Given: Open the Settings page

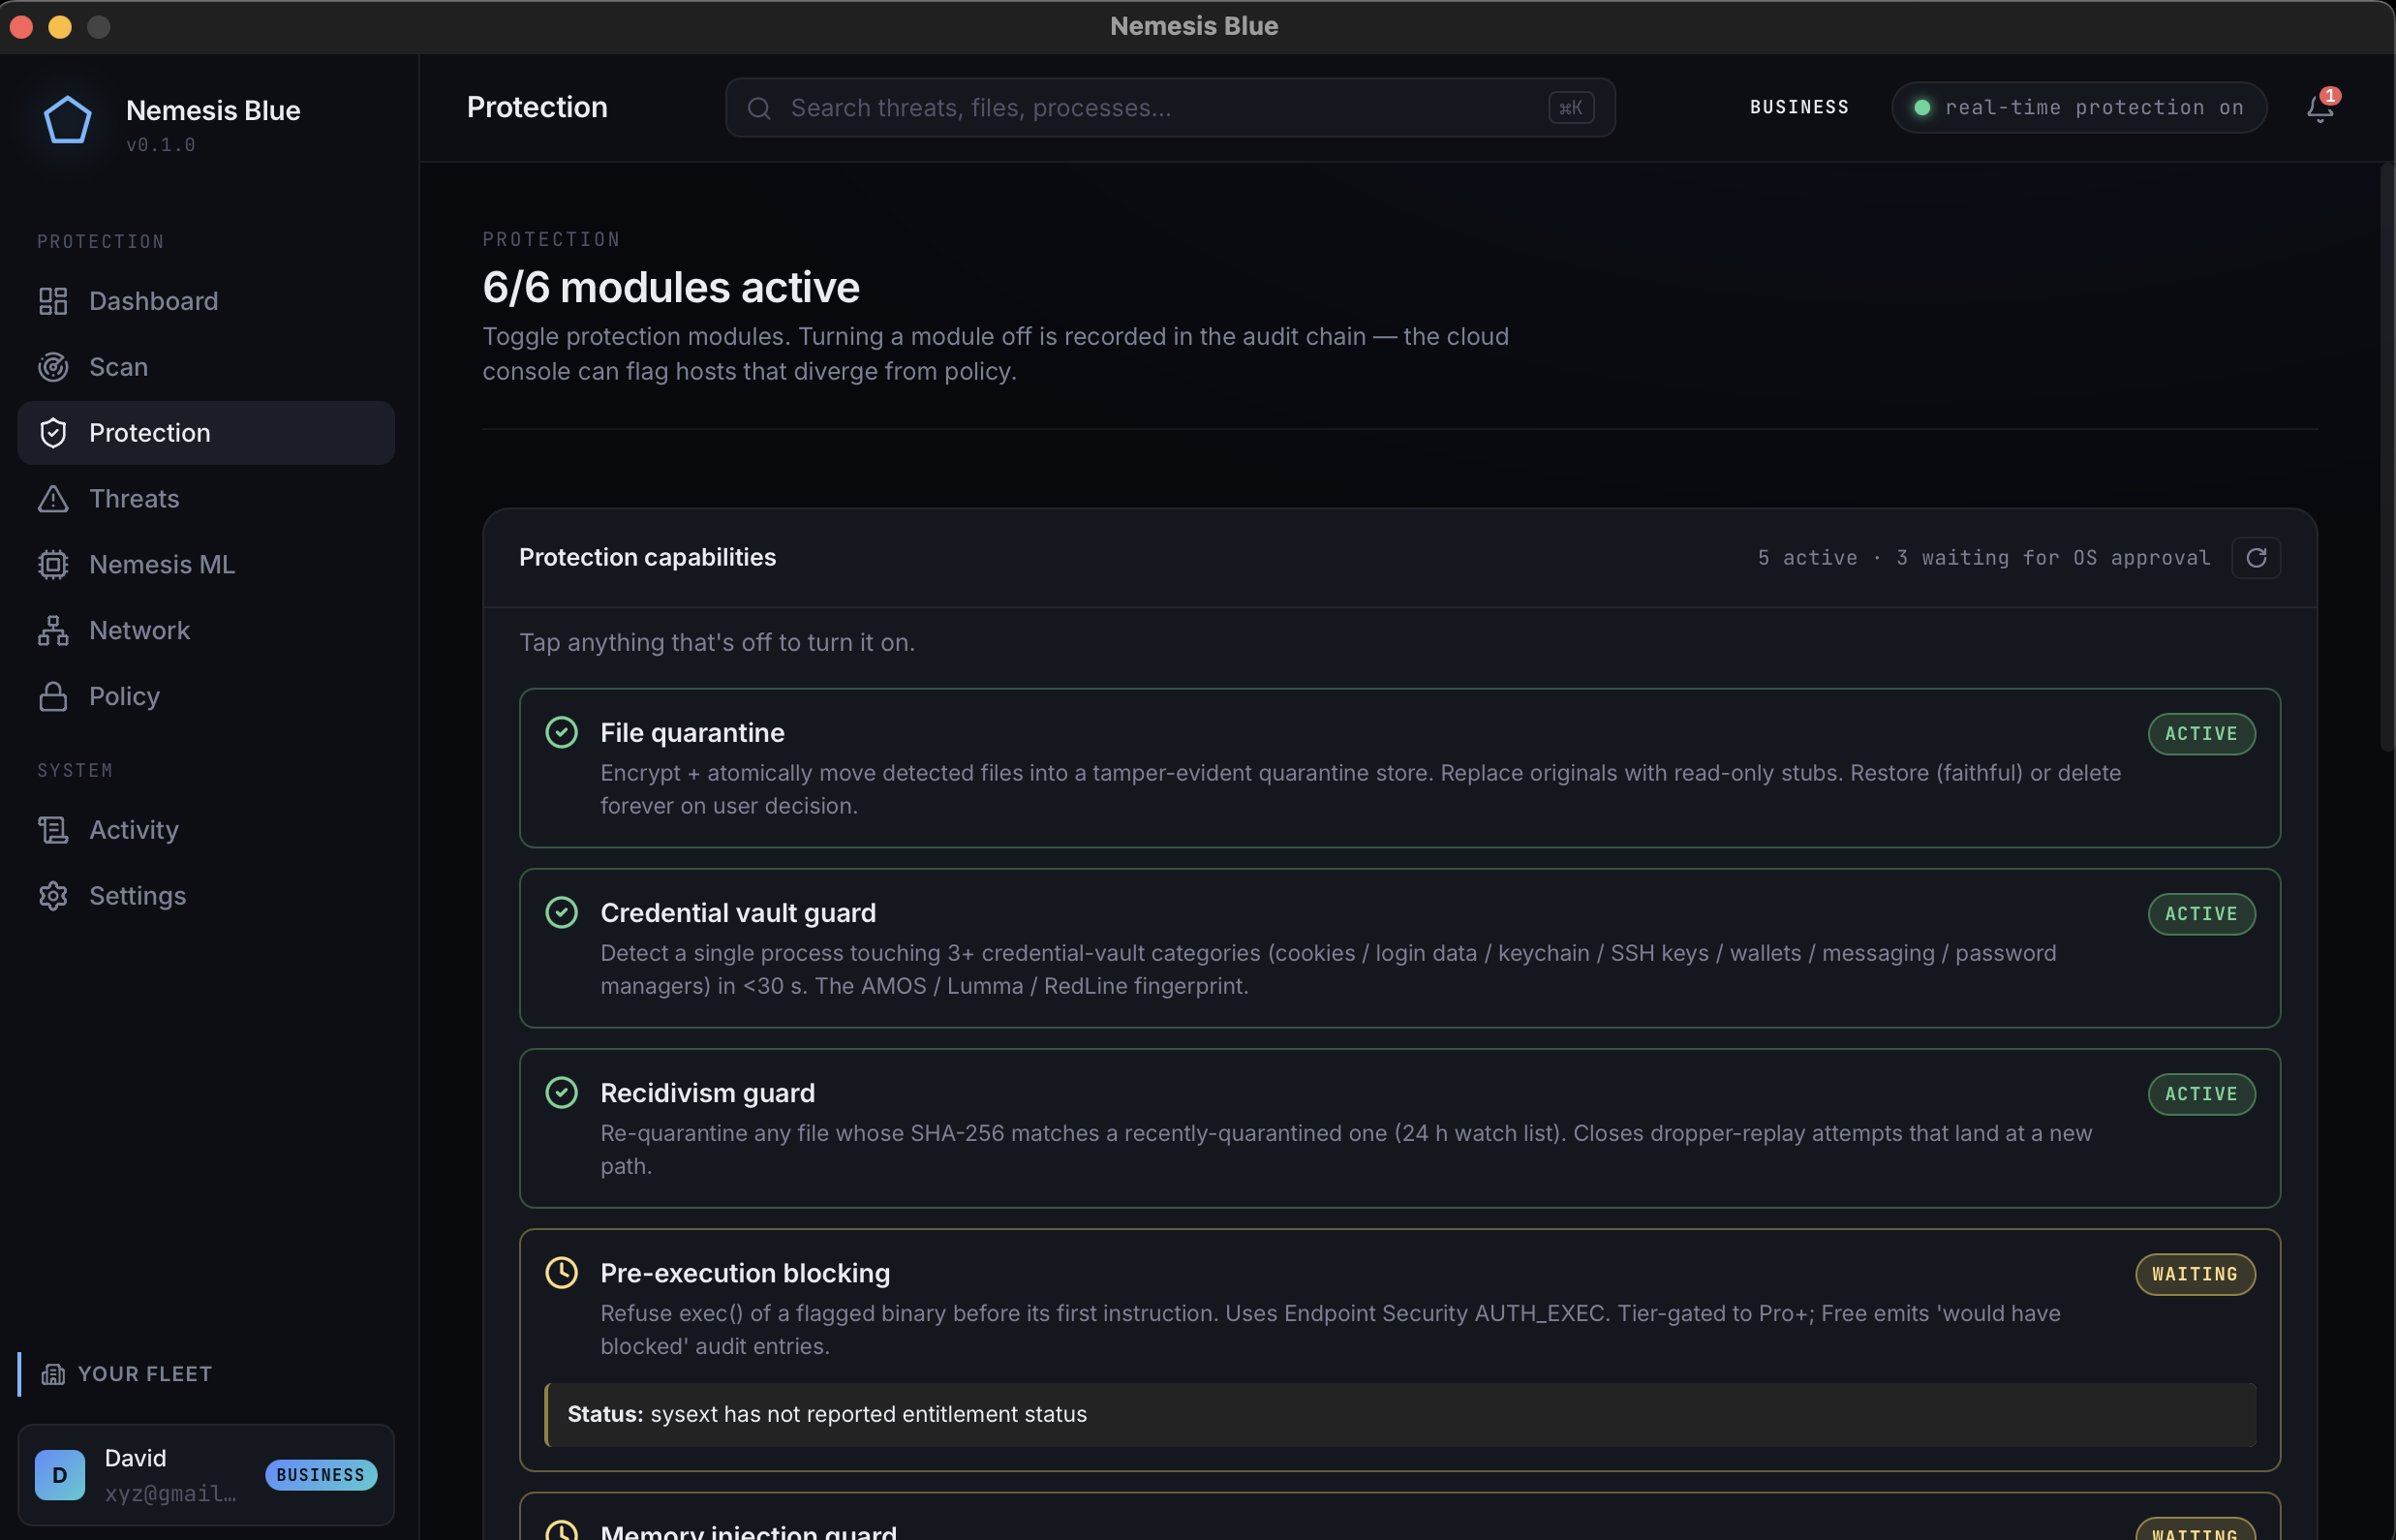Looking at the screenshot, I should coord(206,896).
